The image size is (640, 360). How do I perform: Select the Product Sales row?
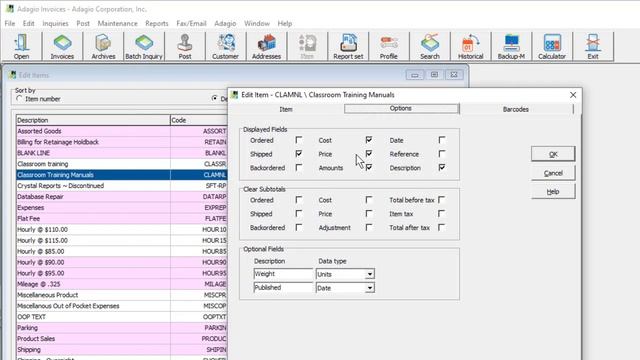(x=122, y=339)
